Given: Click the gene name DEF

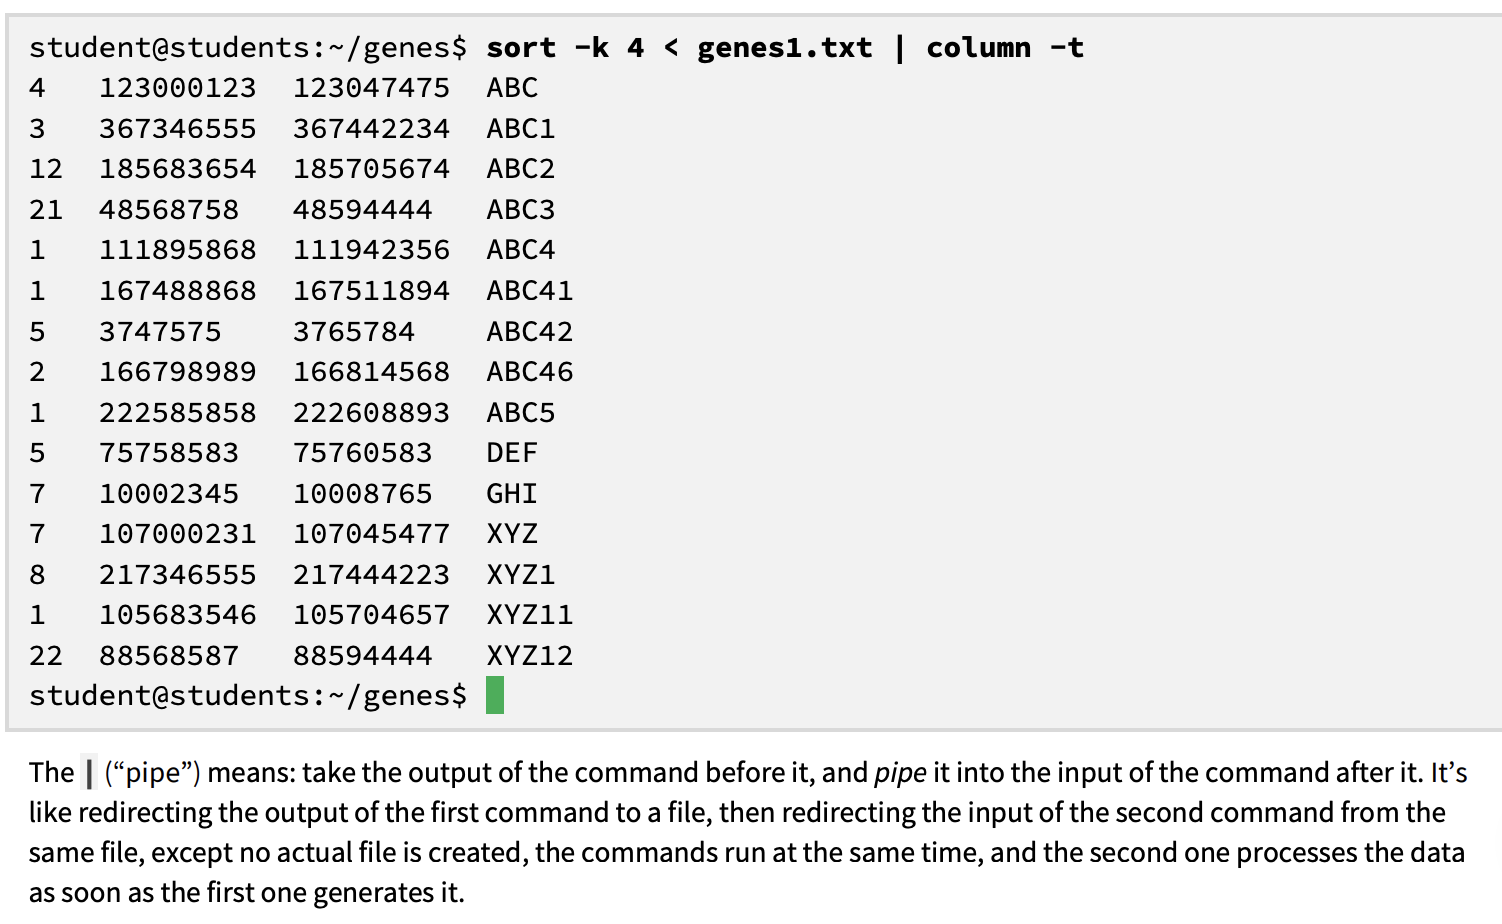Looking at the screenshot, I should 512,453.
